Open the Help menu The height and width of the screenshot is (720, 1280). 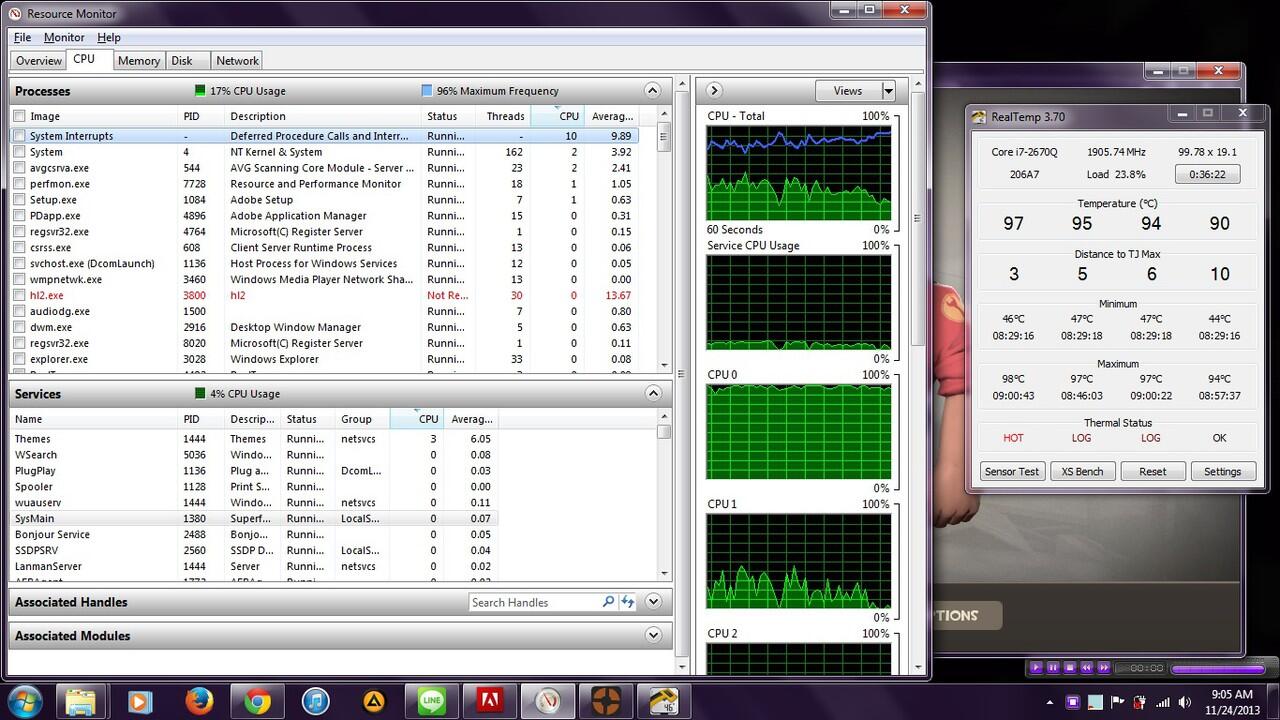point(109,38)
